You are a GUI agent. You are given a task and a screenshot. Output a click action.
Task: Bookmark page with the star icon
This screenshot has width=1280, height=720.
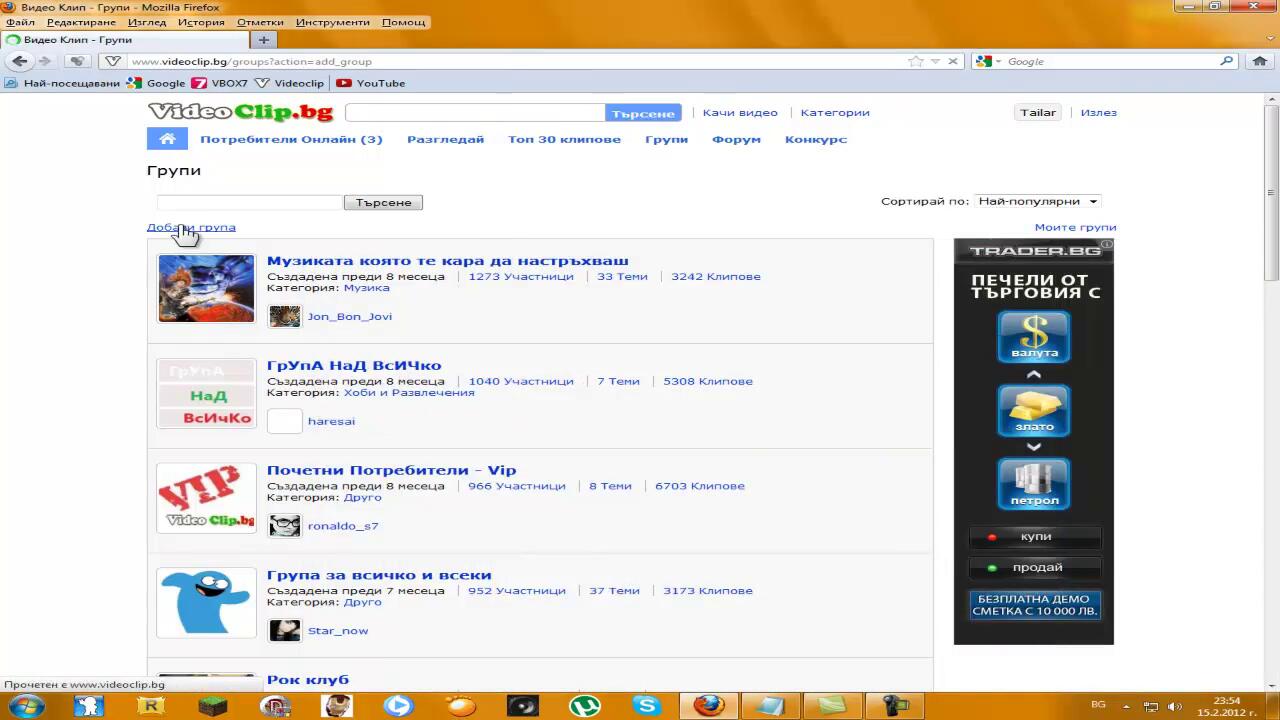(915, 61)
